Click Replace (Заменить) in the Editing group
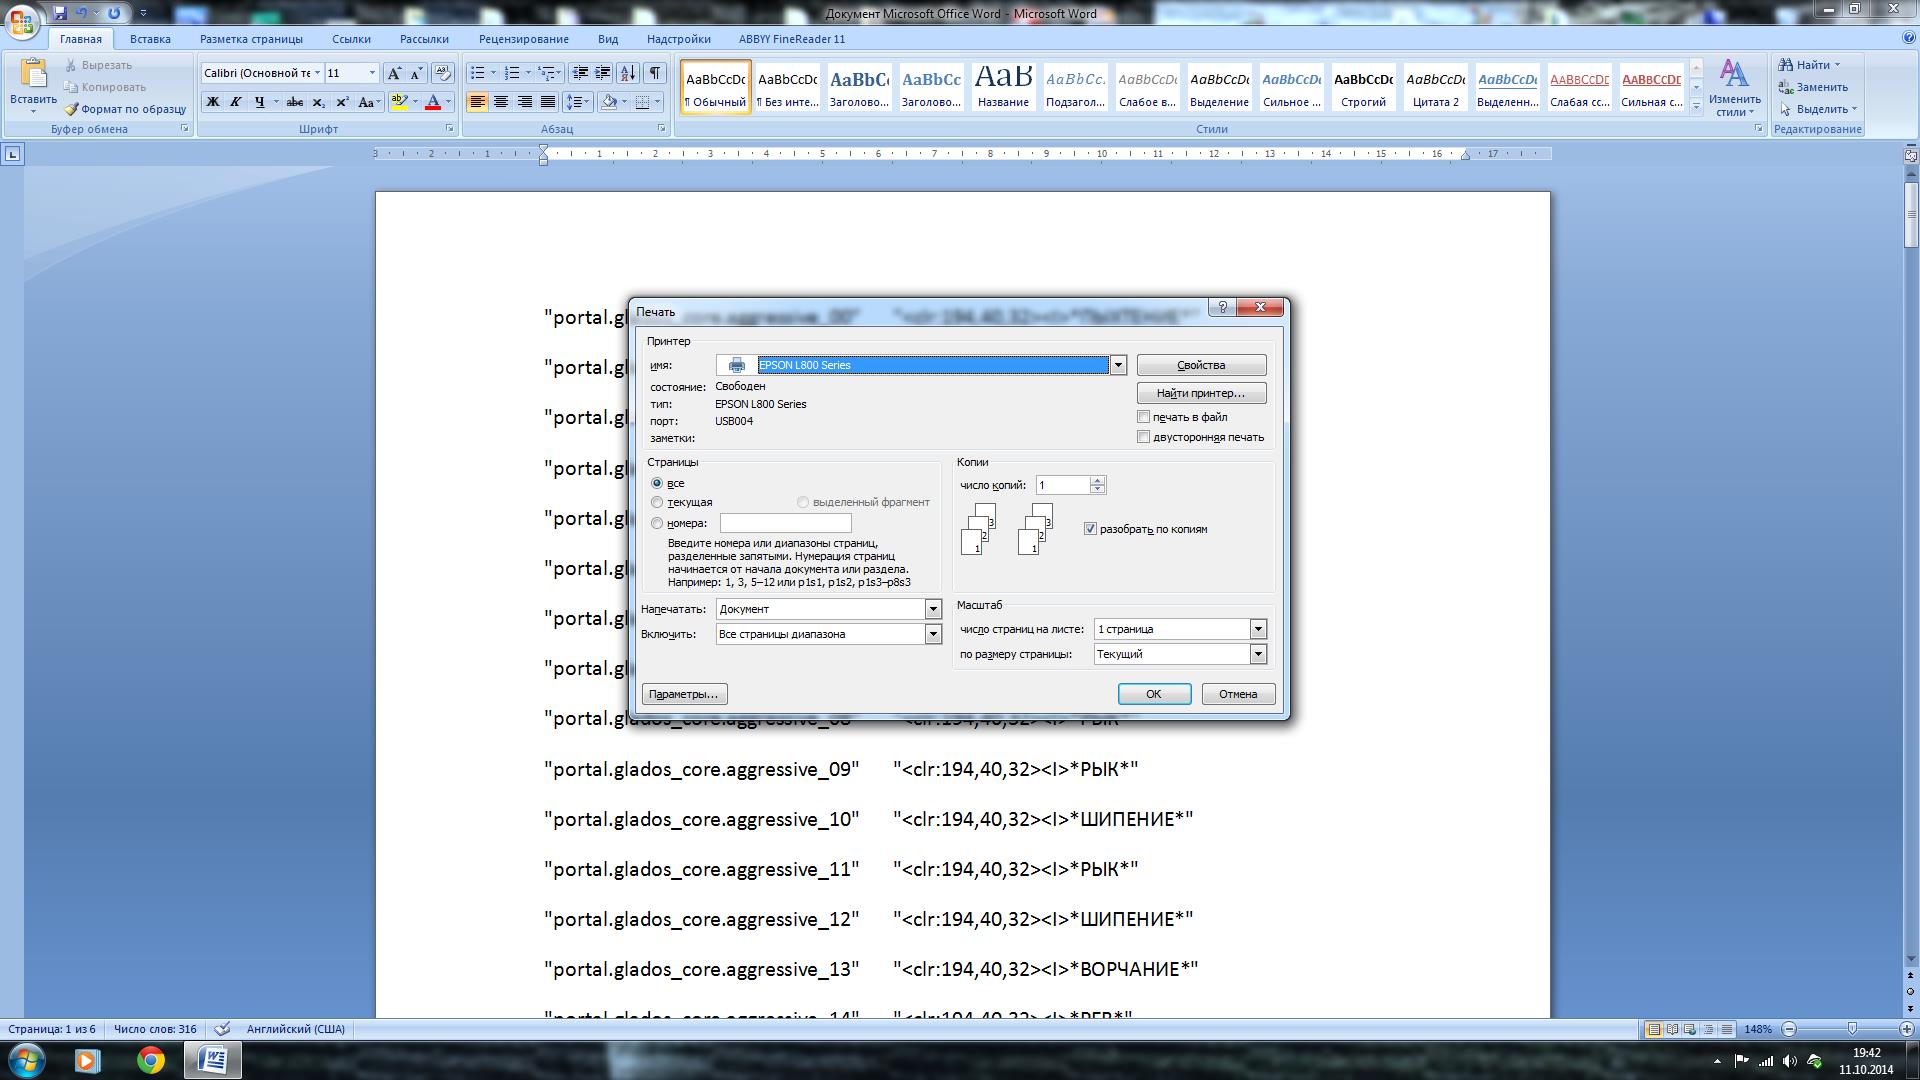Image resolution: width=1920 pixels, height=1080 pixels. click(x=1813, y=87)
